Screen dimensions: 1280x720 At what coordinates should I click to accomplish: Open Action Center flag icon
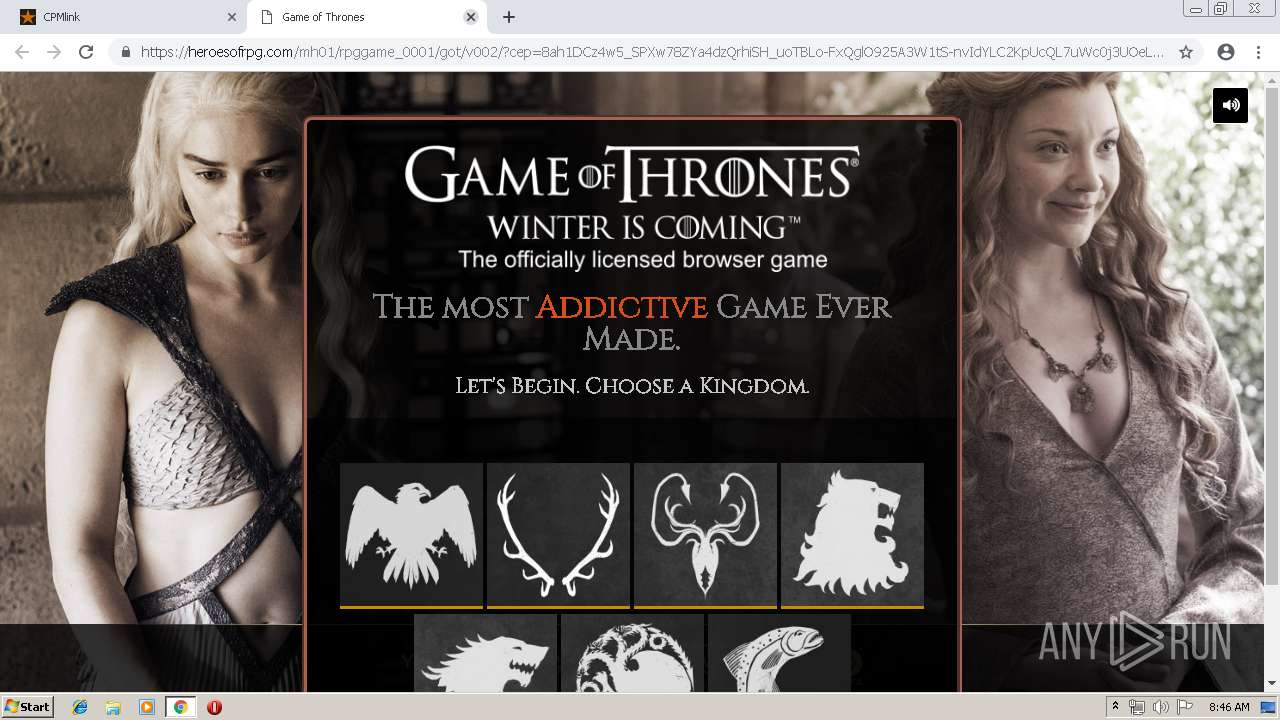1184,707
